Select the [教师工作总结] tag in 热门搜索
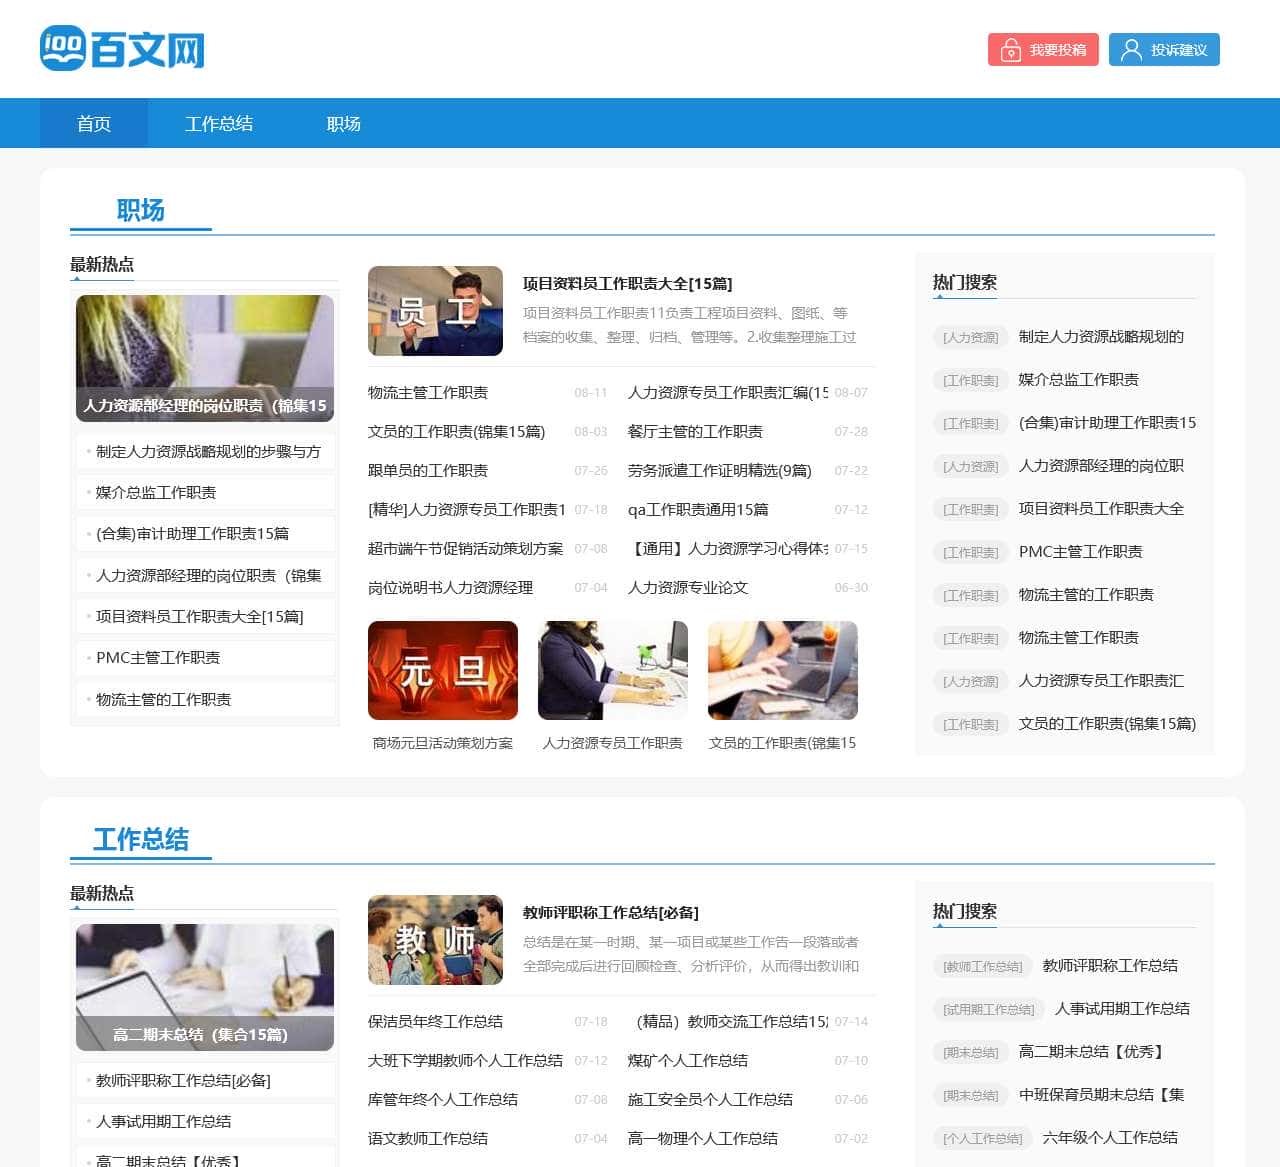Viewport: 1280px width, 1167px height. [x=982, y=966]
